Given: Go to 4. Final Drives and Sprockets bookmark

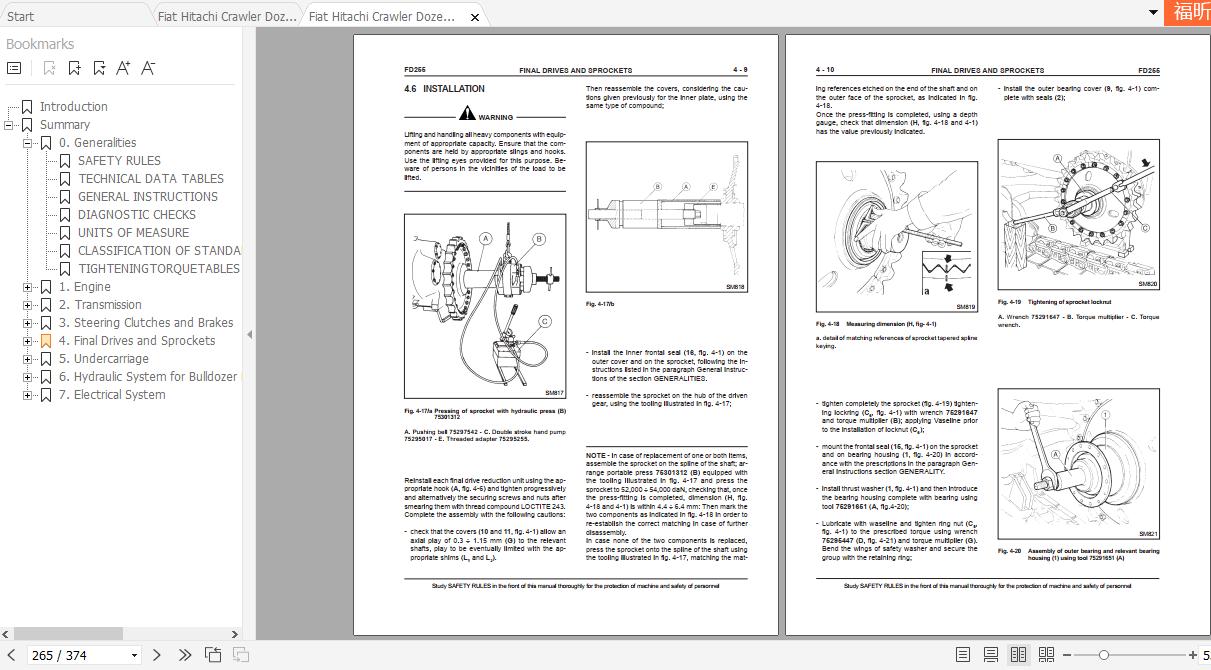Looking at the screenshot, I should click(x=136, y=341).
